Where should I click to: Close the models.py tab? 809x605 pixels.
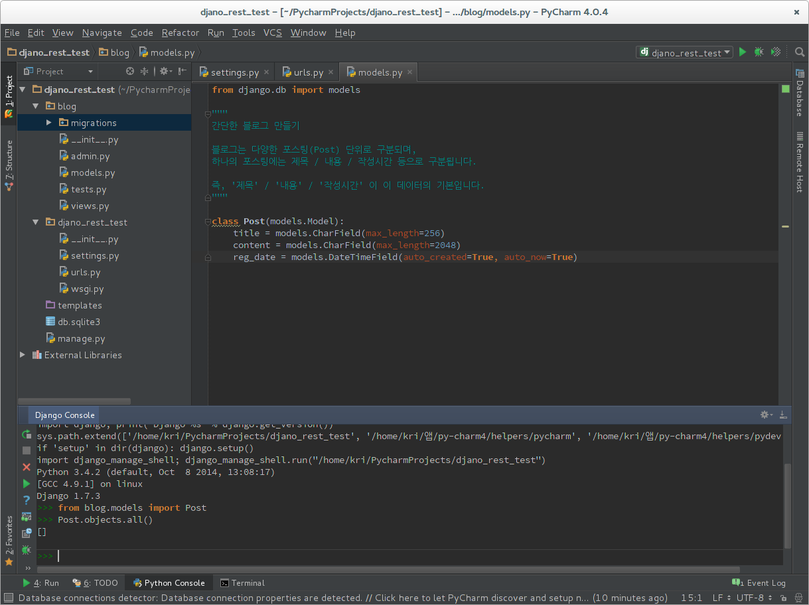click(410, 72)
